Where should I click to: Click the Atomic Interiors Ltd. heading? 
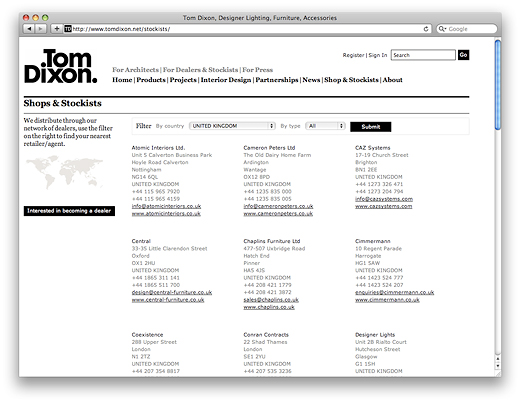pyautogui.click(x=158, y=148)
